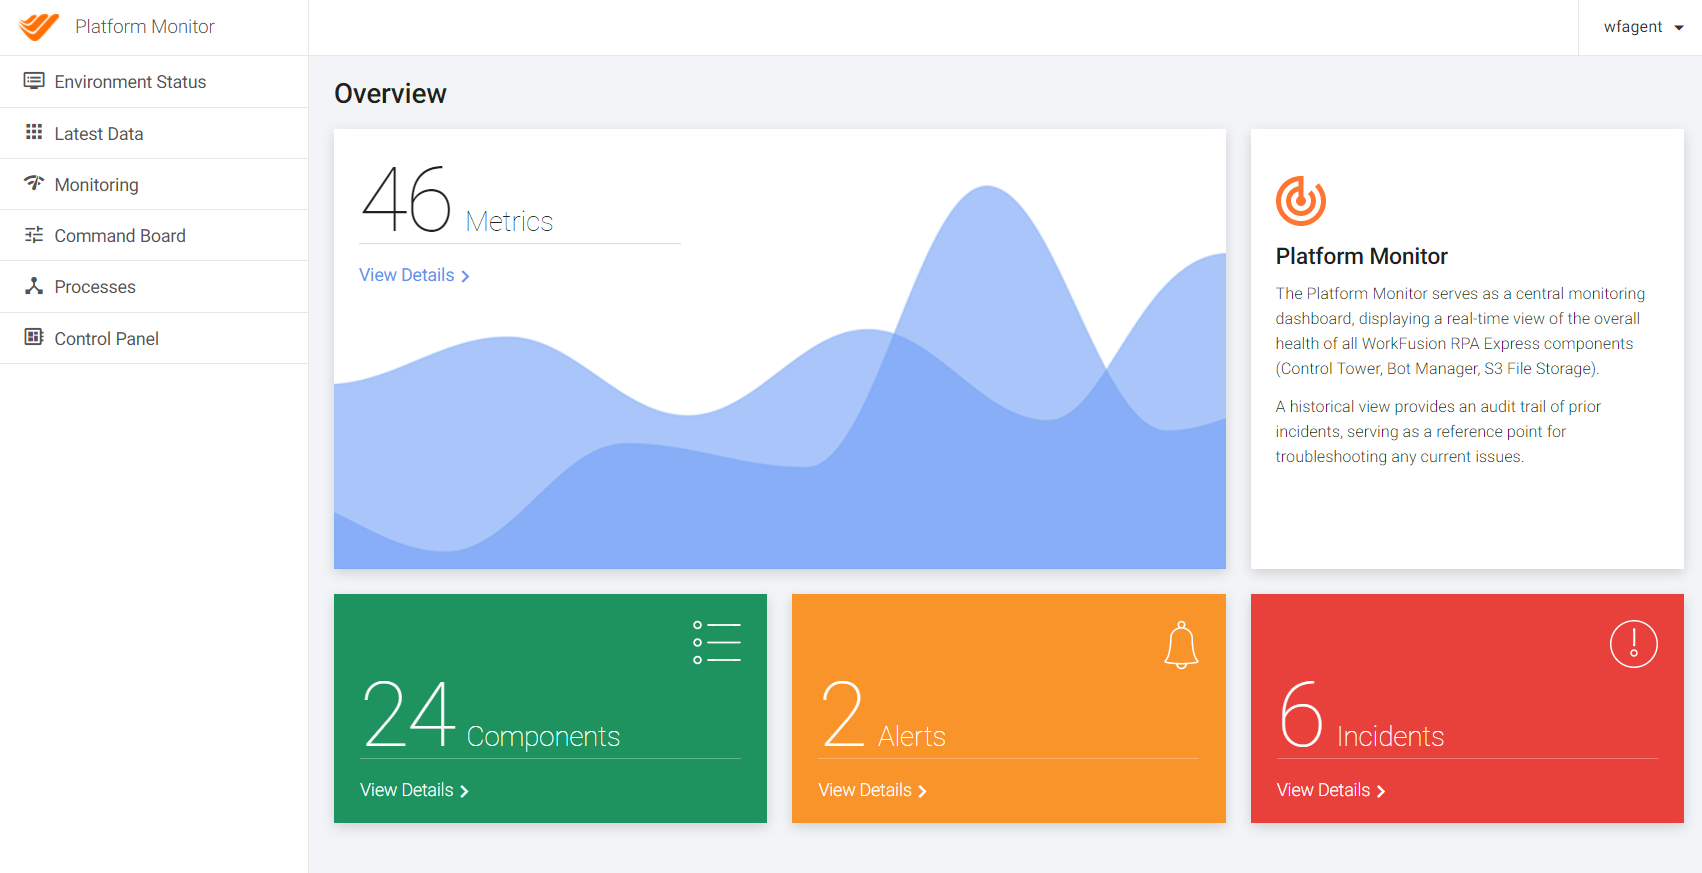Click the Overview page heading
The height and width of the screenshot is (873, 1702).
pyautogui.click(x=390, y=93)
